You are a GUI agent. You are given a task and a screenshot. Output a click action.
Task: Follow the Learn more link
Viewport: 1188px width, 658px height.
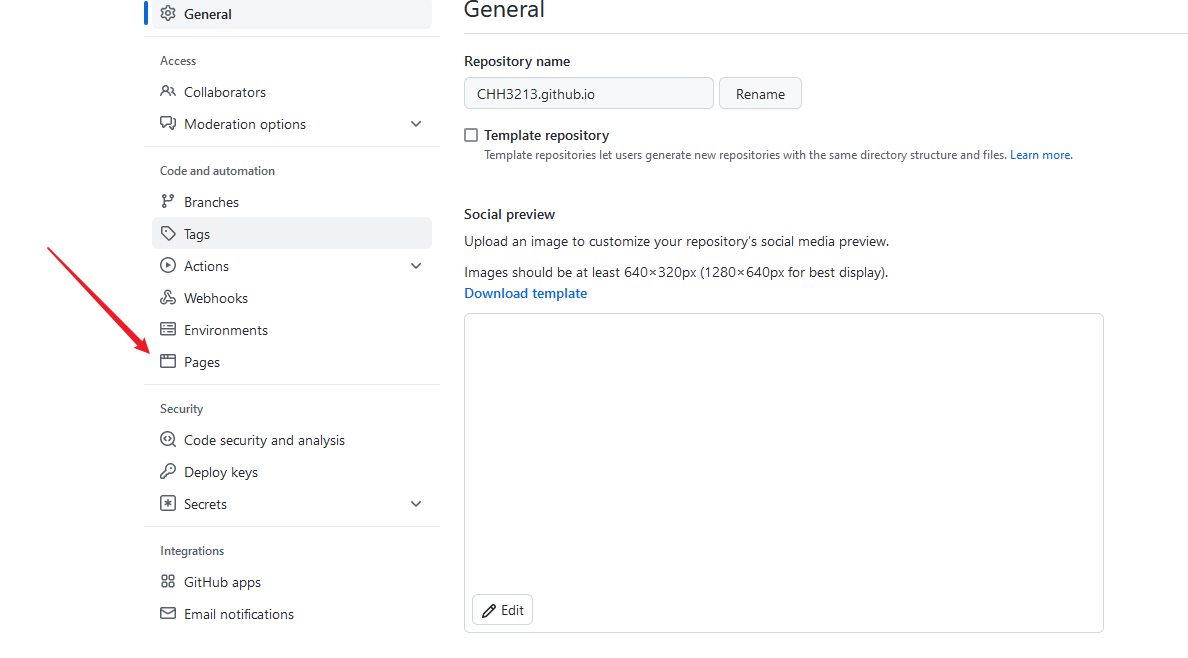click(x=1040, y=155)
